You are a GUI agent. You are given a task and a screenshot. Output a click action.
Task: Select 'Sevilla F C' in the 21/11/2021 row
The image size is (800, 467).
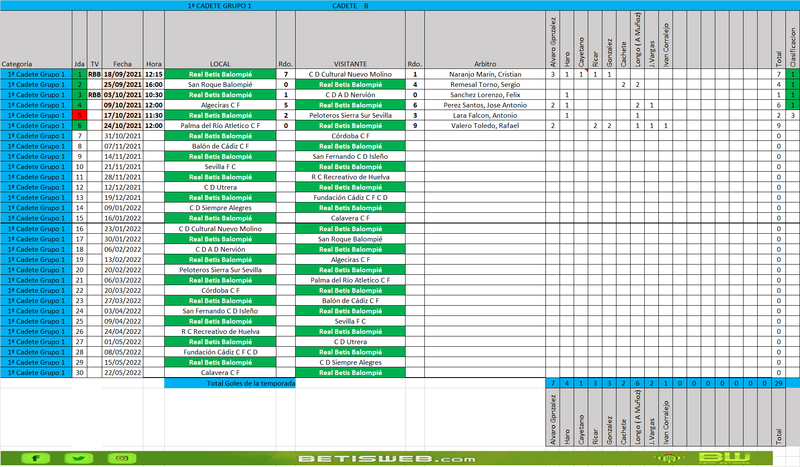point(220,166)
